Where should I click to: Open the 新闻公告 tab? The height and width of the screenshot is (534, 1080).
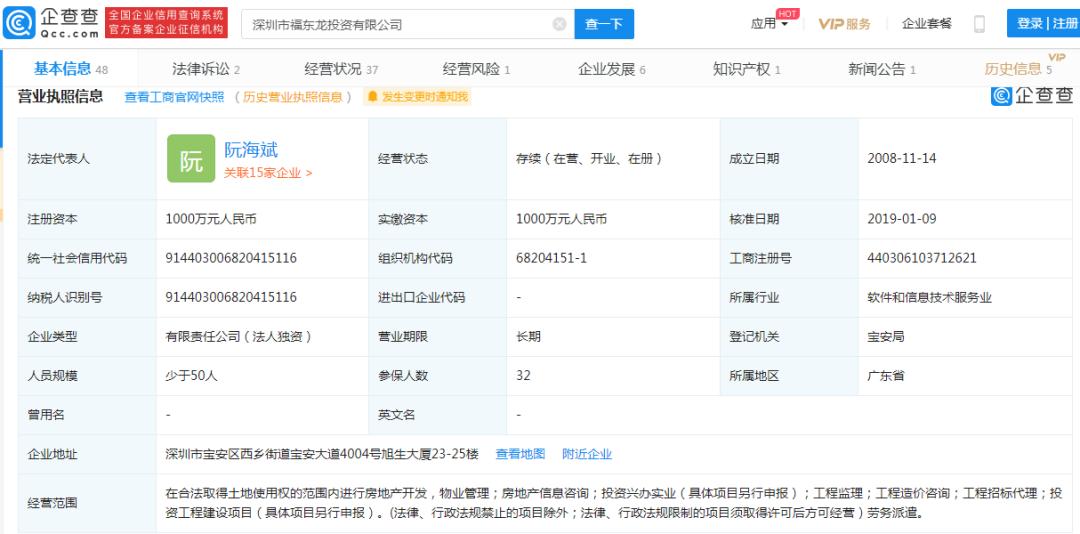(x=881, y=69)
